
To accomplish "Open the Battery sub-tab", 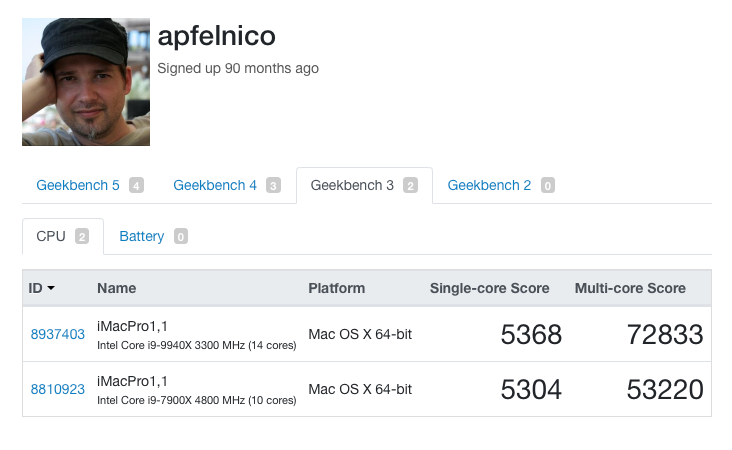I will (x=142, y=236).
